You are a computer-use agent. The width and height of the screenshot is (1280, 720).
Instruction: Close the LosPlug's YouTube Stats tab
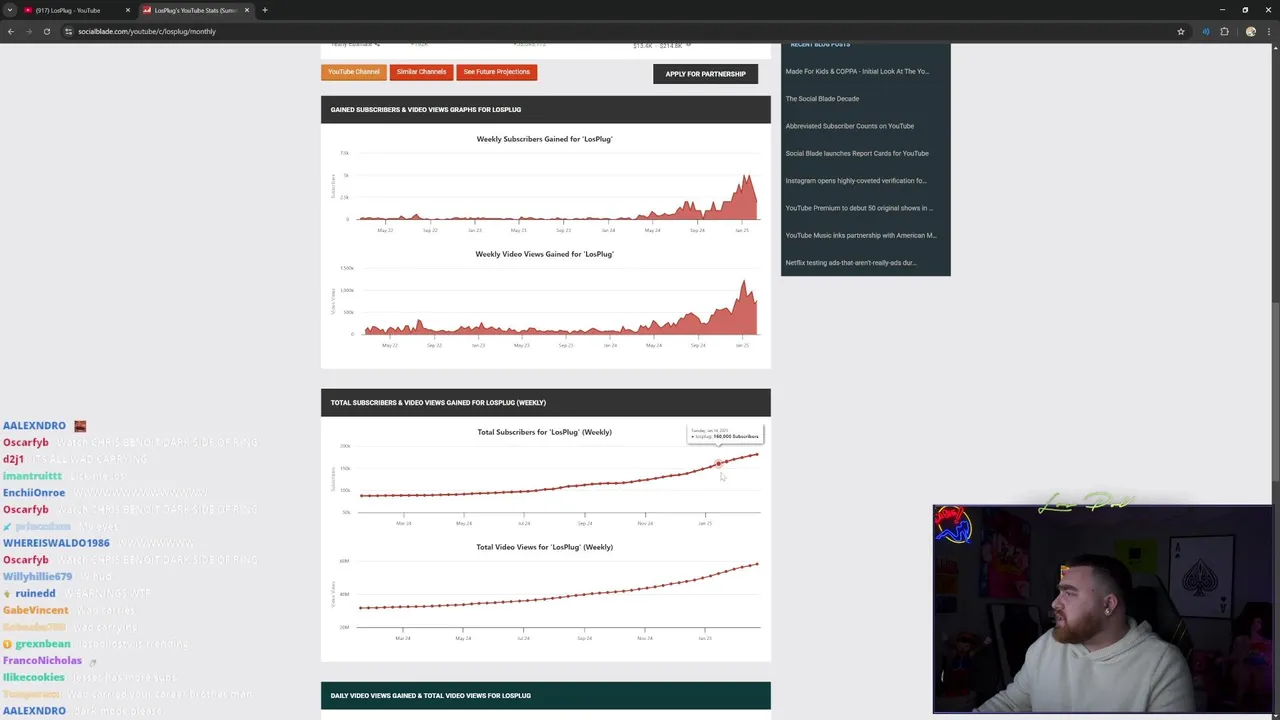[x=247, y=10]
